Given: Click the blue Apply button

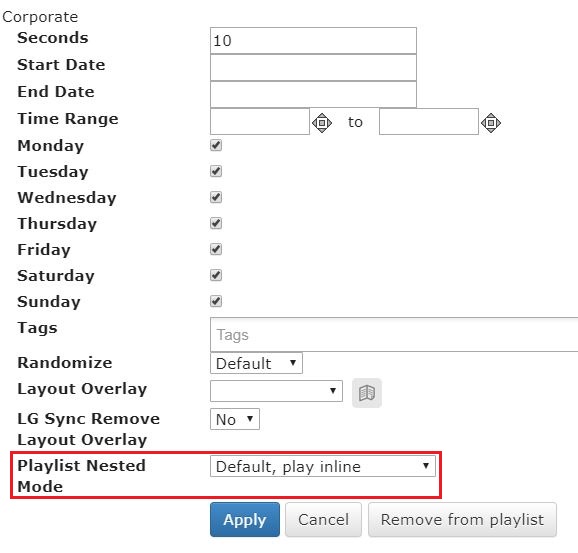Looking at the screenshot, I should pyautogui.click(x=245, y=519).
